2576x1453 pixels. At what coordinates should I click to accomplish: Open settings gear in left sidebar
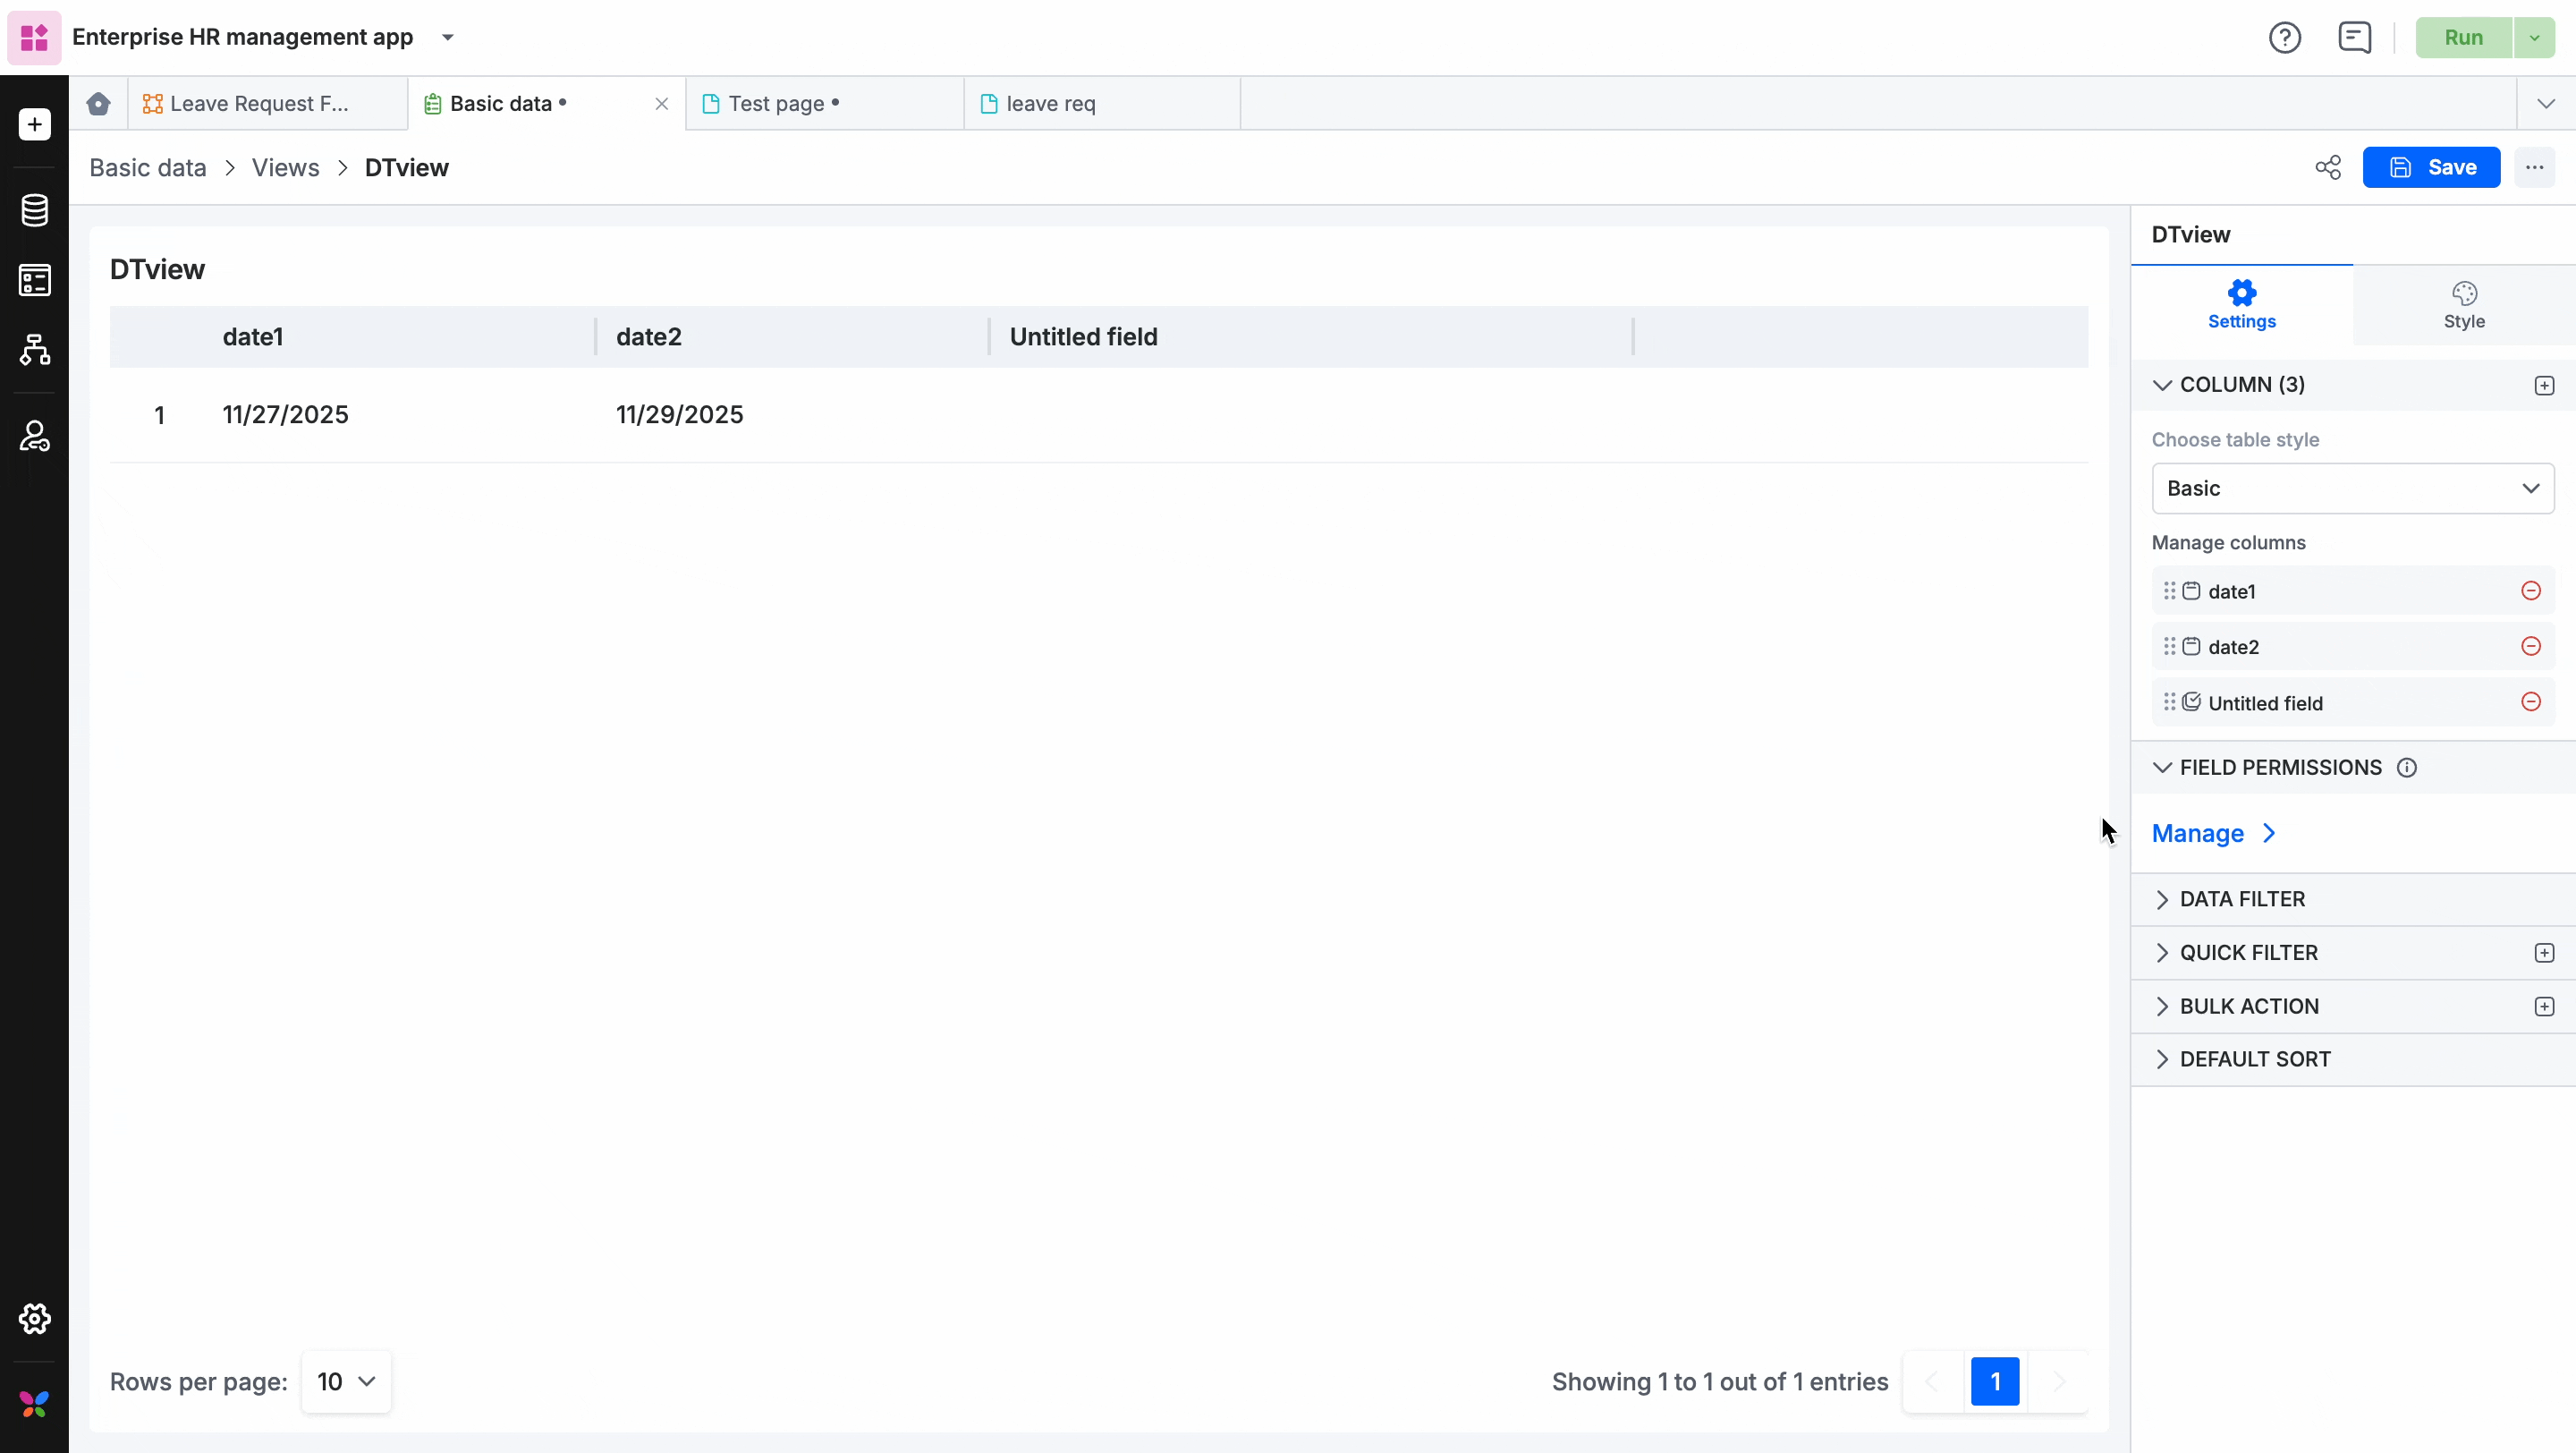[35, 1319]
